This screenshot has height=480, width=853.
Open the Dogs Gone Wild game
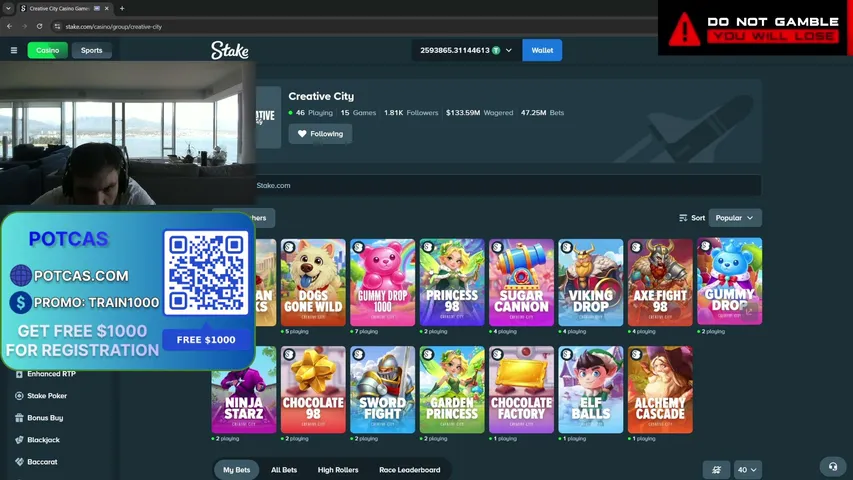(x=313, y=282)
